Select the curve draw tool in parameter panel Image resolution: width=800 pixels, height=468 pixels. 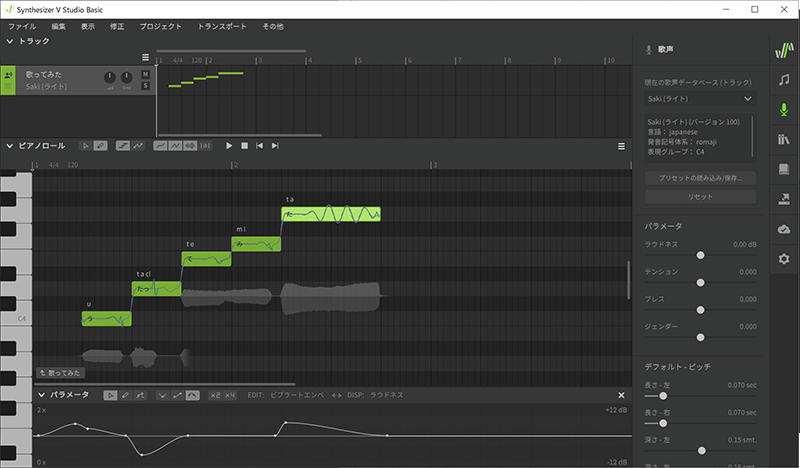[140, 396]
